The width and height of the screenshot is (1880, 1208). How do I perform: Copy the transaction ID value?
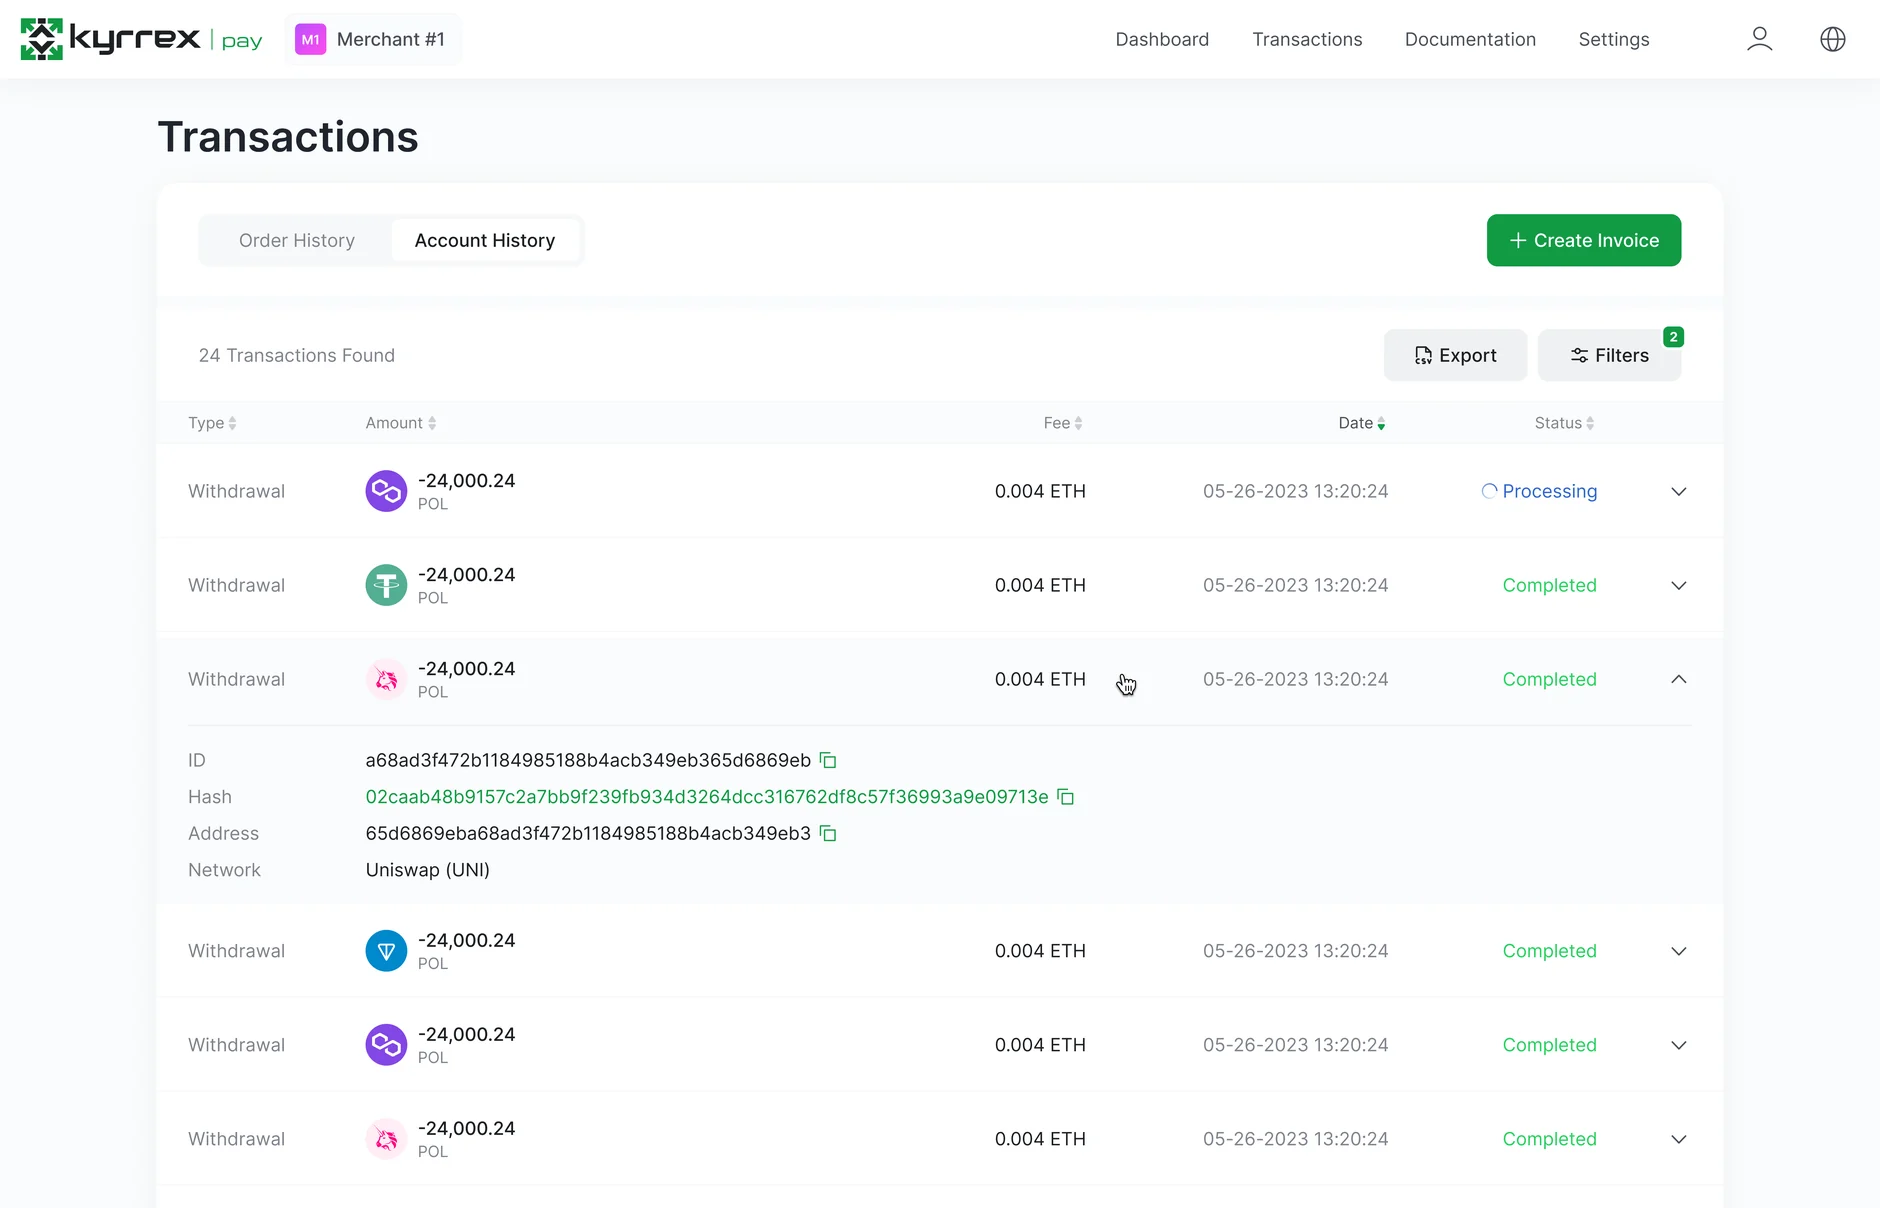pos(828,760)
